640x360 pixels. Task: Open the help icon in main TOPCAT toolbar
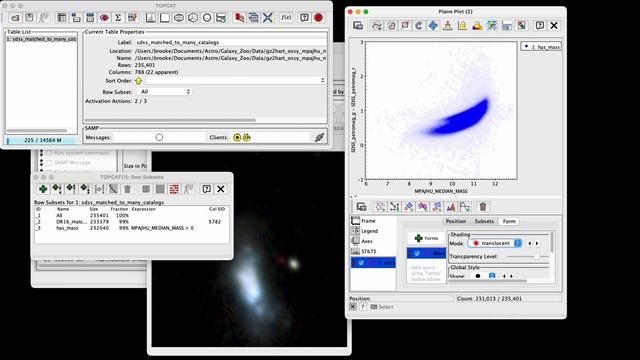click(x=304, y=18)
